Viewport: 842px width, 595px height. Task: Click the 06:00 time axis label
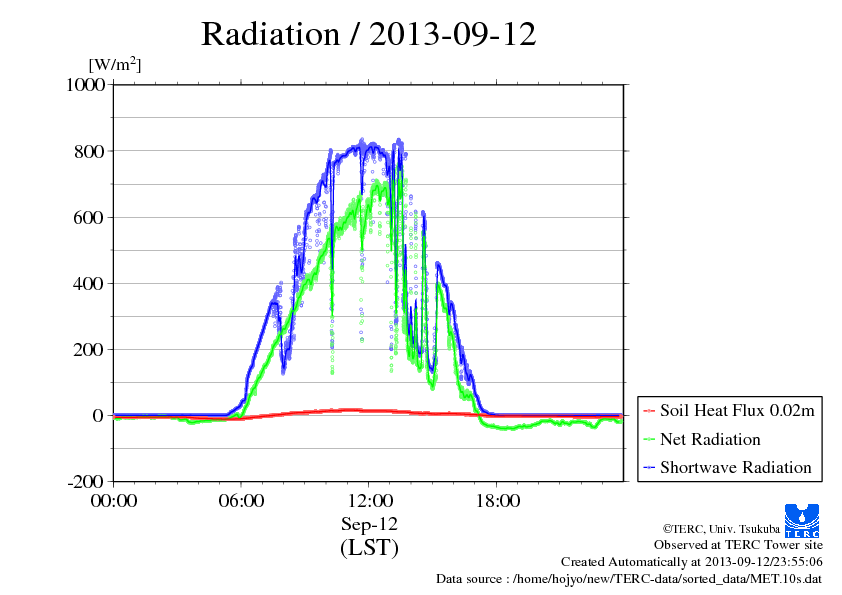tap(241, 501)
